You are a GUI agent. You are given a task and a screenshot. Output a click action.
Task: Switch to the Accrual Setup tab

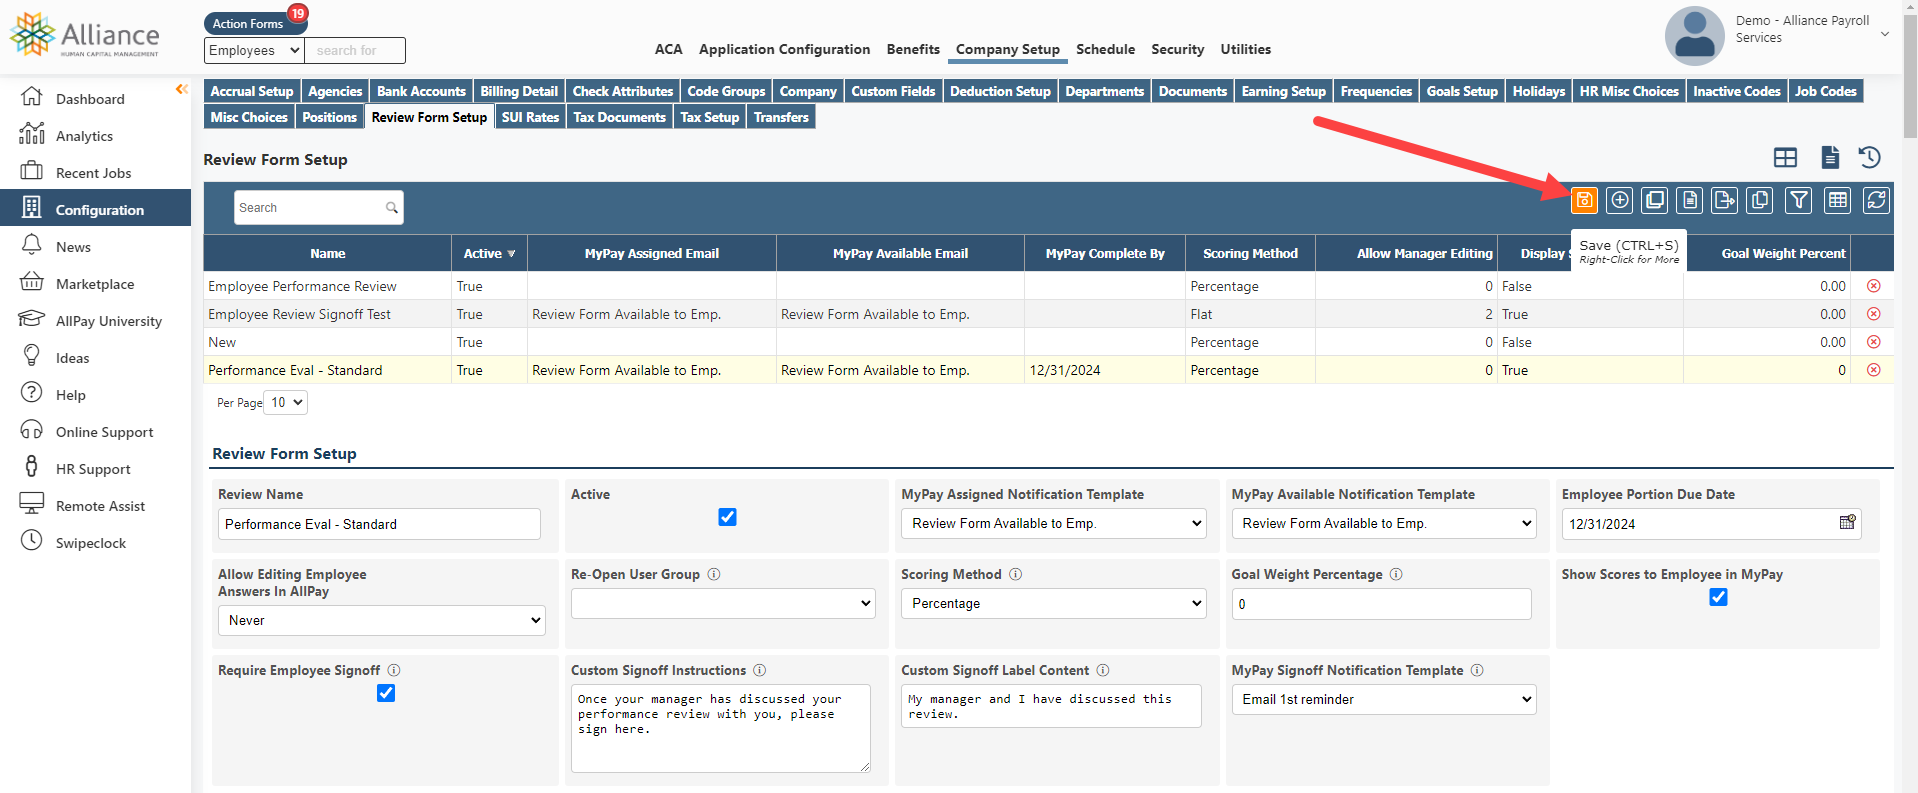[x=252, y=91]
